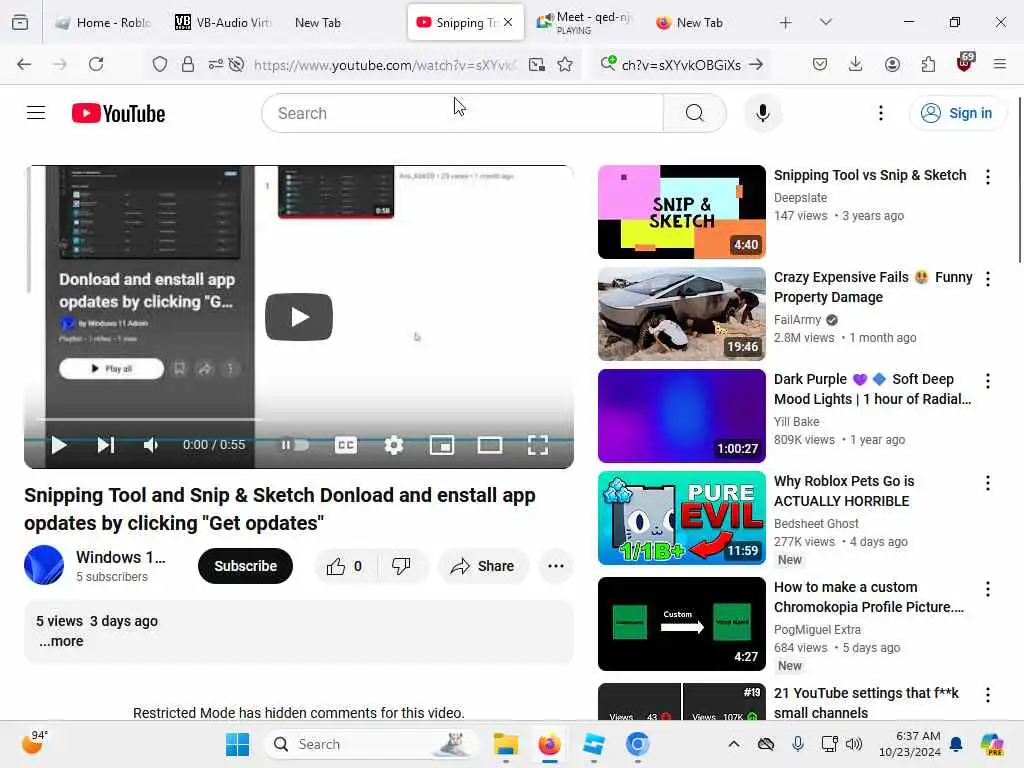Bookmark this page with the star
Screen dimensions: 1024x768
click(565, 64)
